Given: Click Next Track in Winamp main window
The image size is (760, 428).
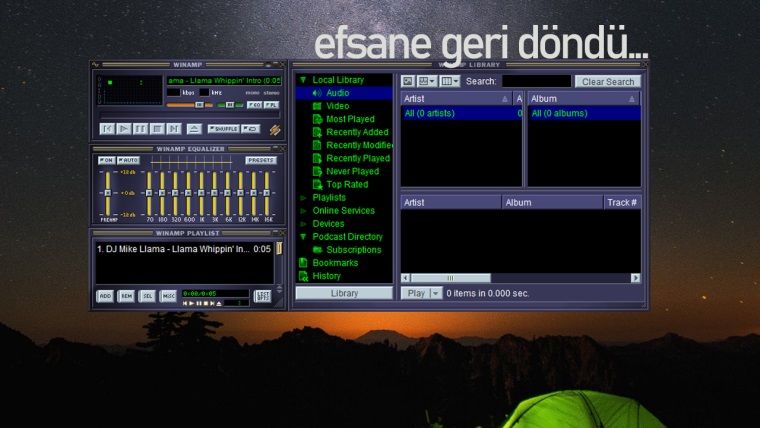Looking at the screenshot, I should [x=174, y=129].
